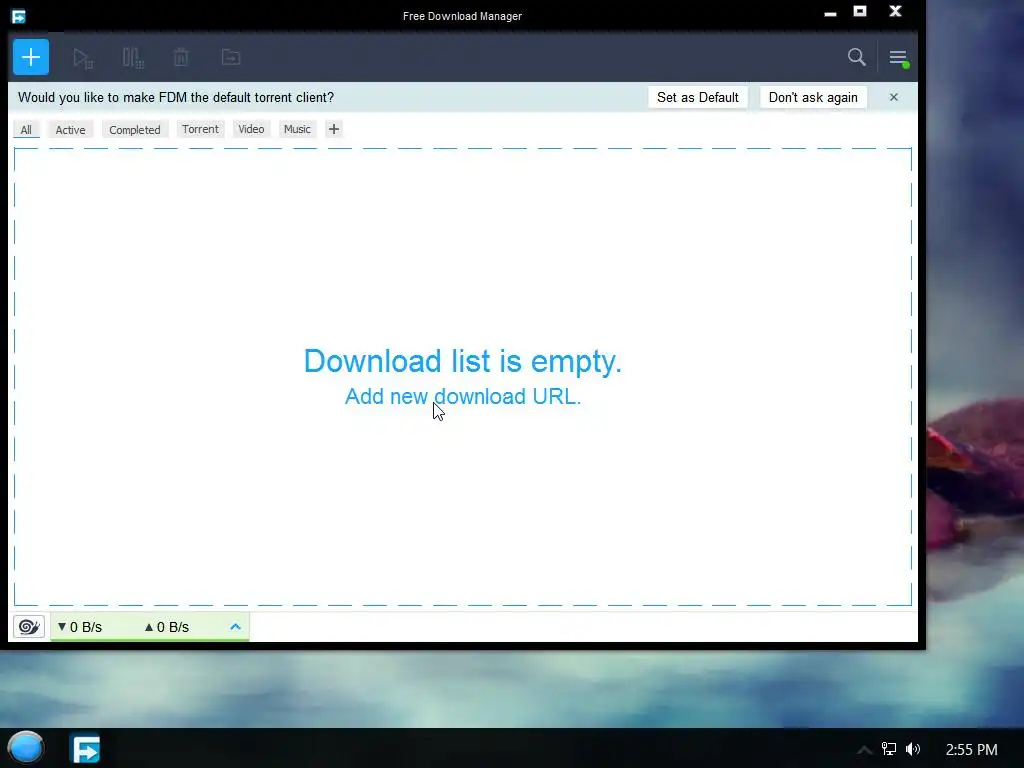Minimize the Free Download Manager window
Screen dimensions: 1024x768
click(830, 13)
